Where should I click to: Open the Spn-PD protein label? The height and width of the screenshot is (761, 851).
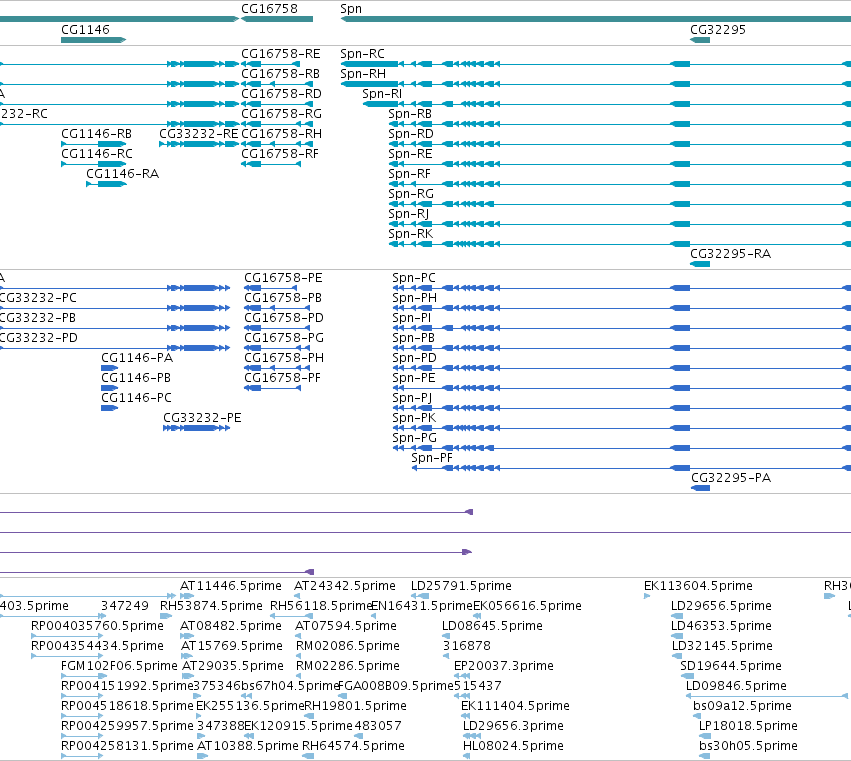pyautogui.click(x=414, y=358)
